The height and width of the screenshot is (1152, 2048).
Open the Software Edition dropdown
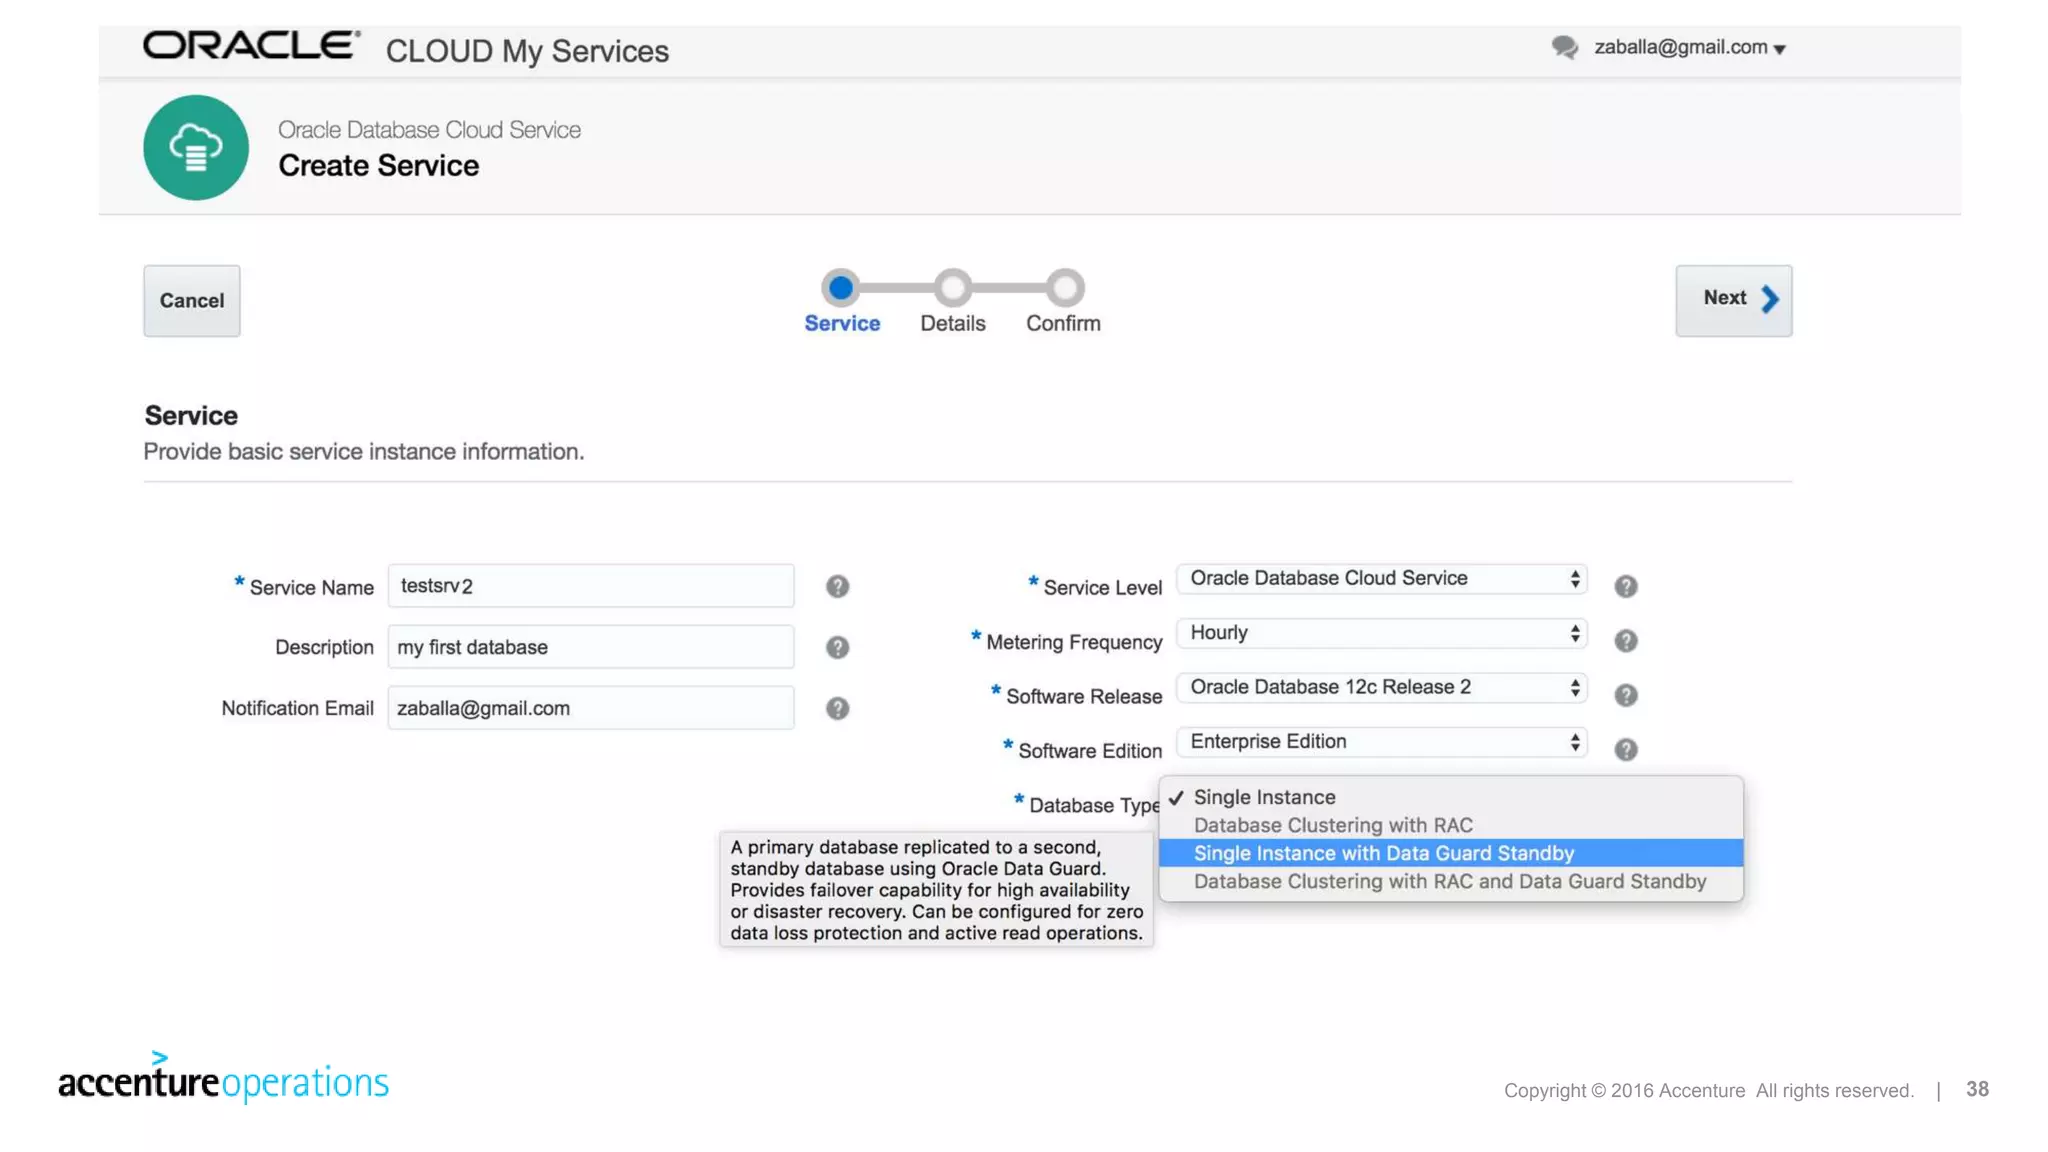click(x=1381, y=741)
